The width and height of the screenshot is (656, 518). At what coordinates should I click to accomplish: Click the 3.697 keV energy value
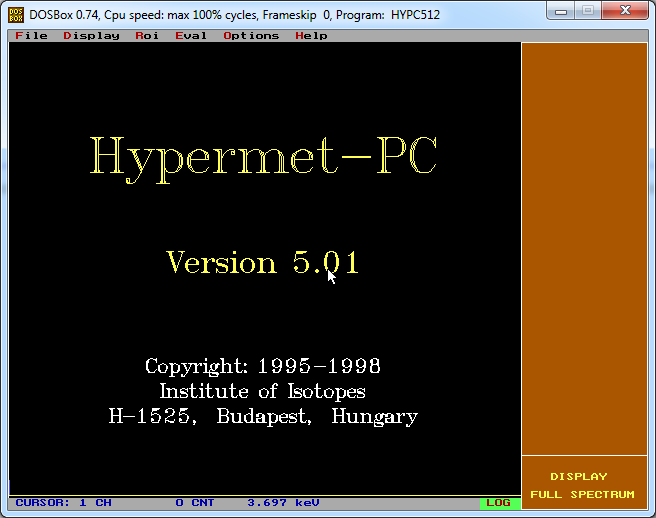click(x=283, y=503)
